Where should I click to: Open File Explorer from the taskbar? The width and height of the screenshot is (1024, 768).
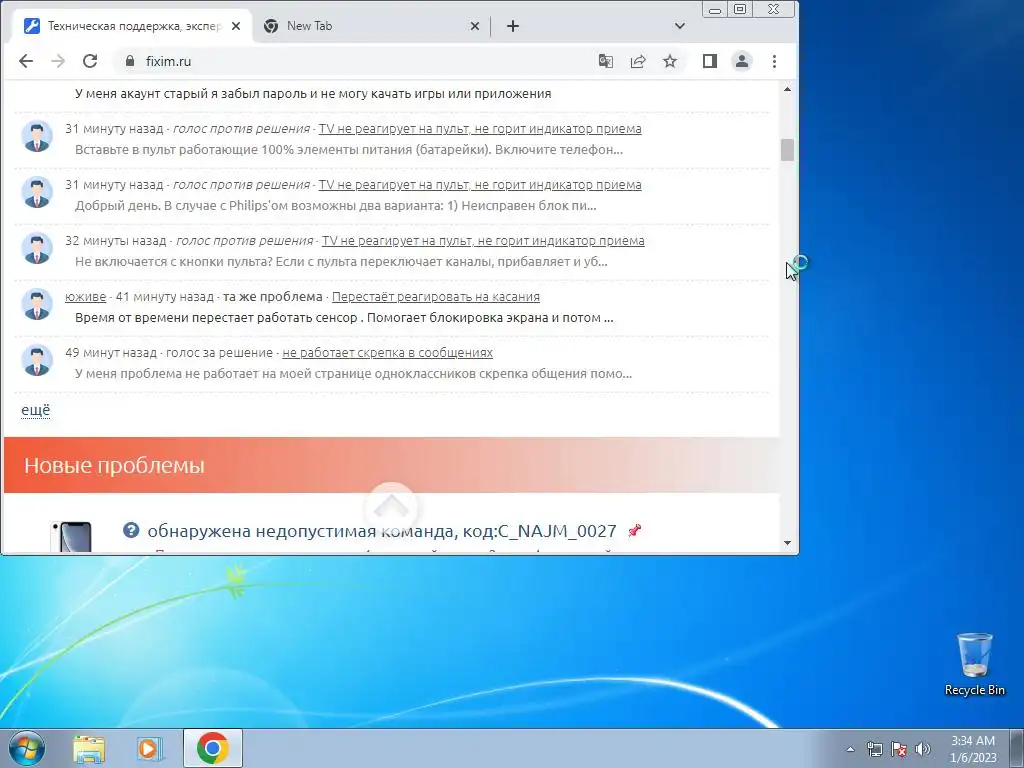click(89, 748)
